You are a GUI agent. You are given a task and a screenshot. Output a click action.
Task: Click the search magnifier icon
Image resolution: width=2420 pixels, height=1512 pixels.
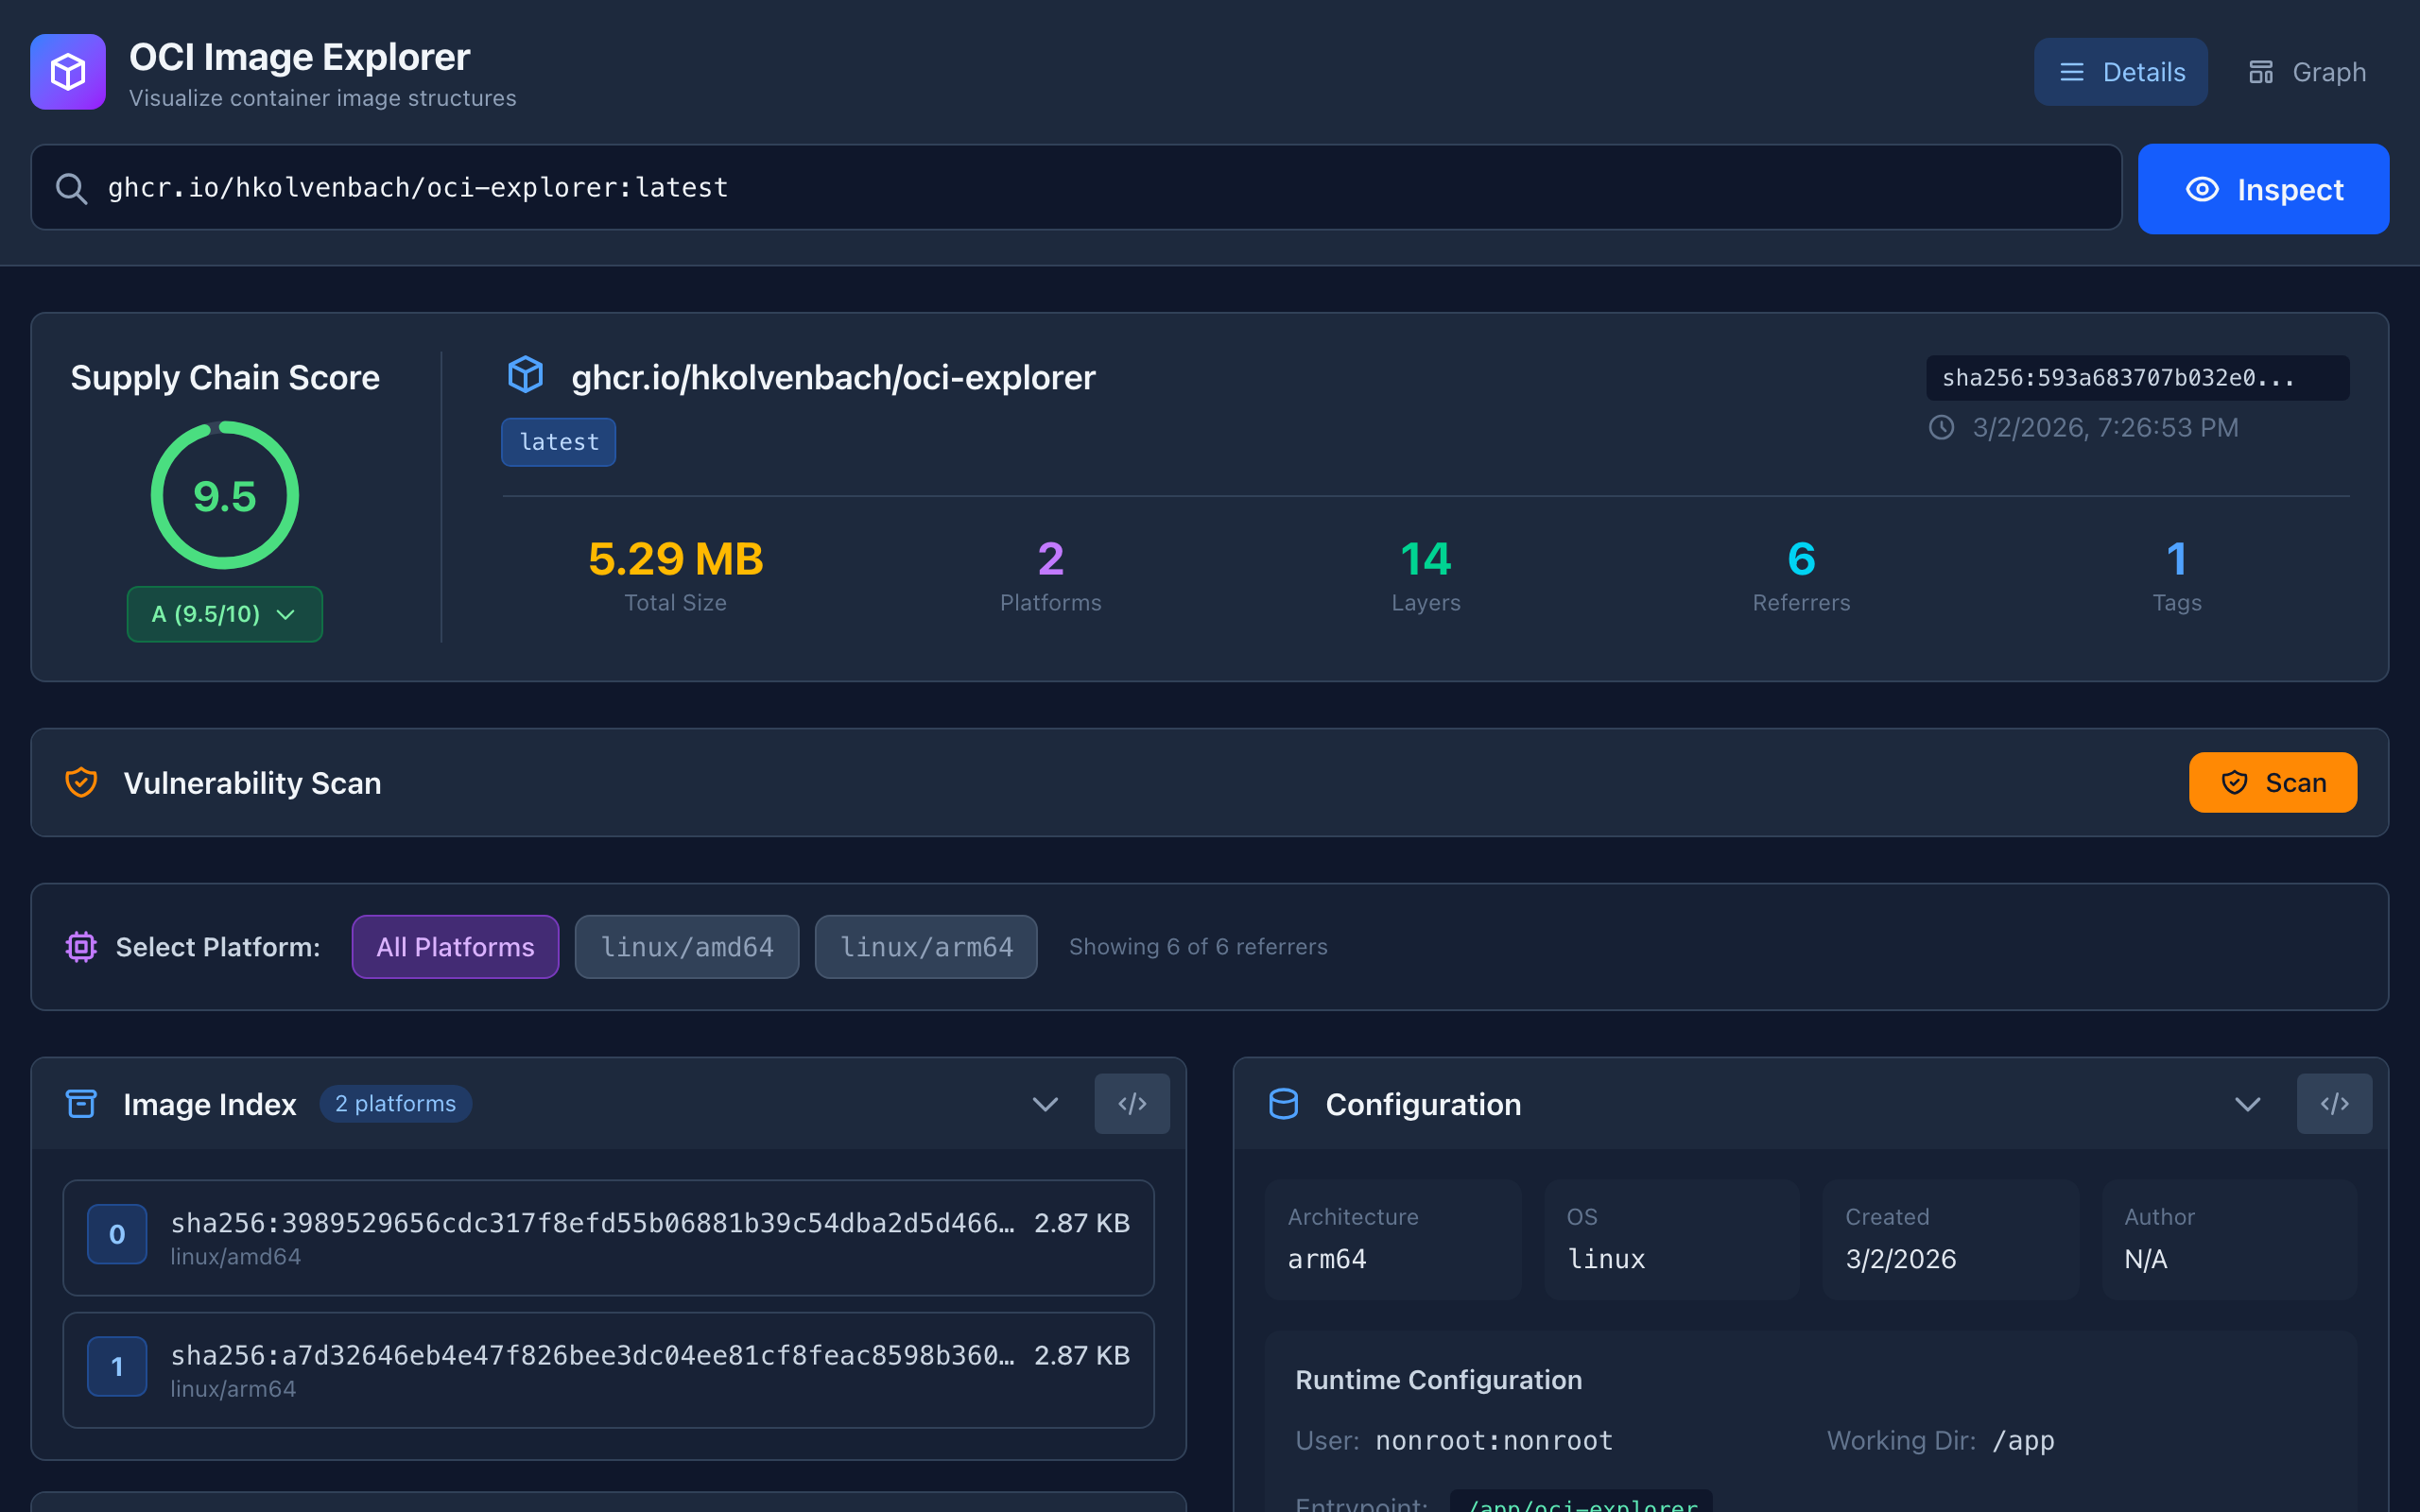pos(71,188)
